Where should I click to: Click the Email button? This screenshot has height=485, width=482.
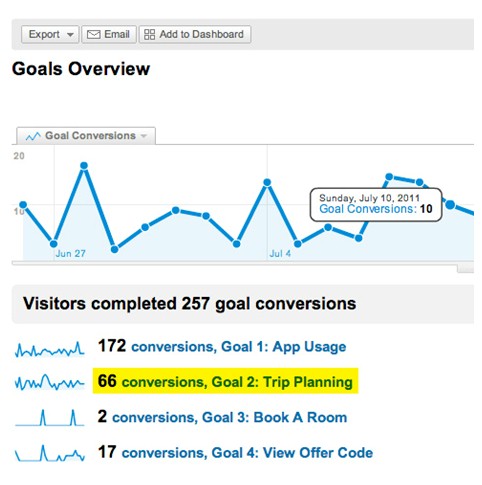pos(109,34)
